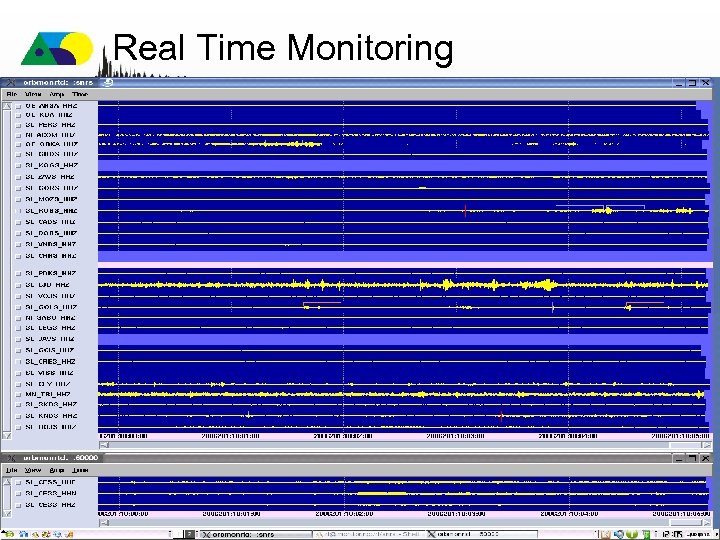The image size is (720, 540).
Task: Switch to orbmonrtd :snrs taskbar button
Action: [254, 534]
